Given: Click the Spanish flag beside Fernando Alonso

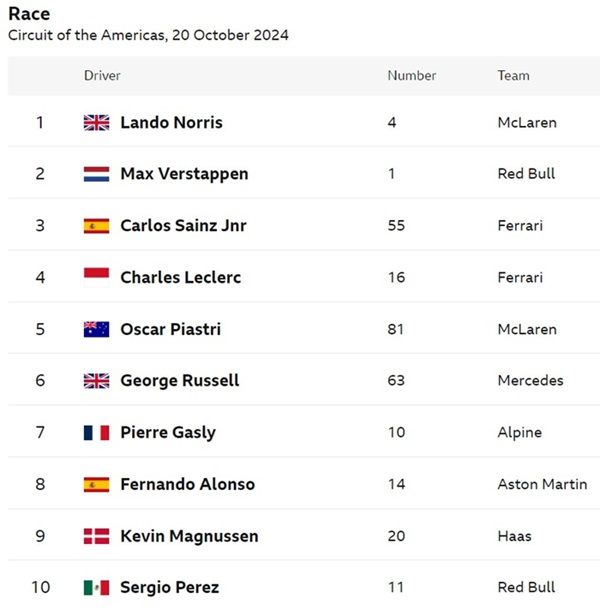Looking at the screenshot, I should click(x=96, y=484).
